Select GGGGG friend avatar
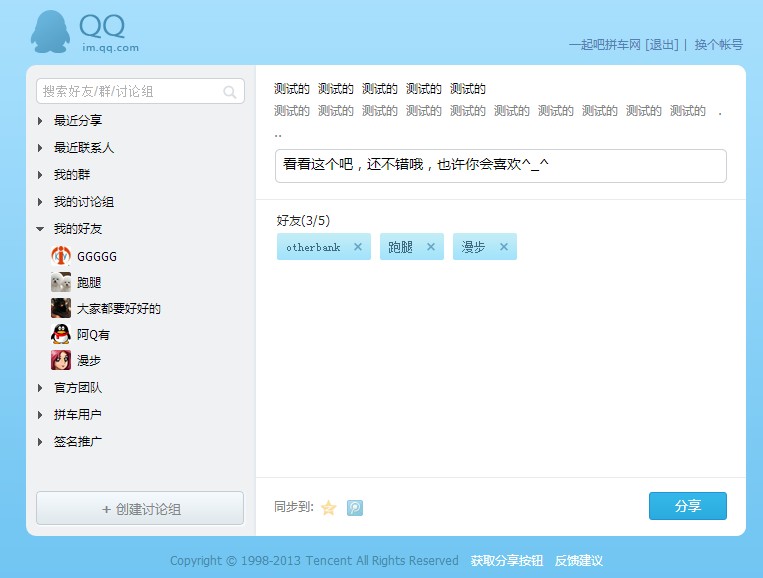This screenshot has width=763, height=578. tap(61, 256)
